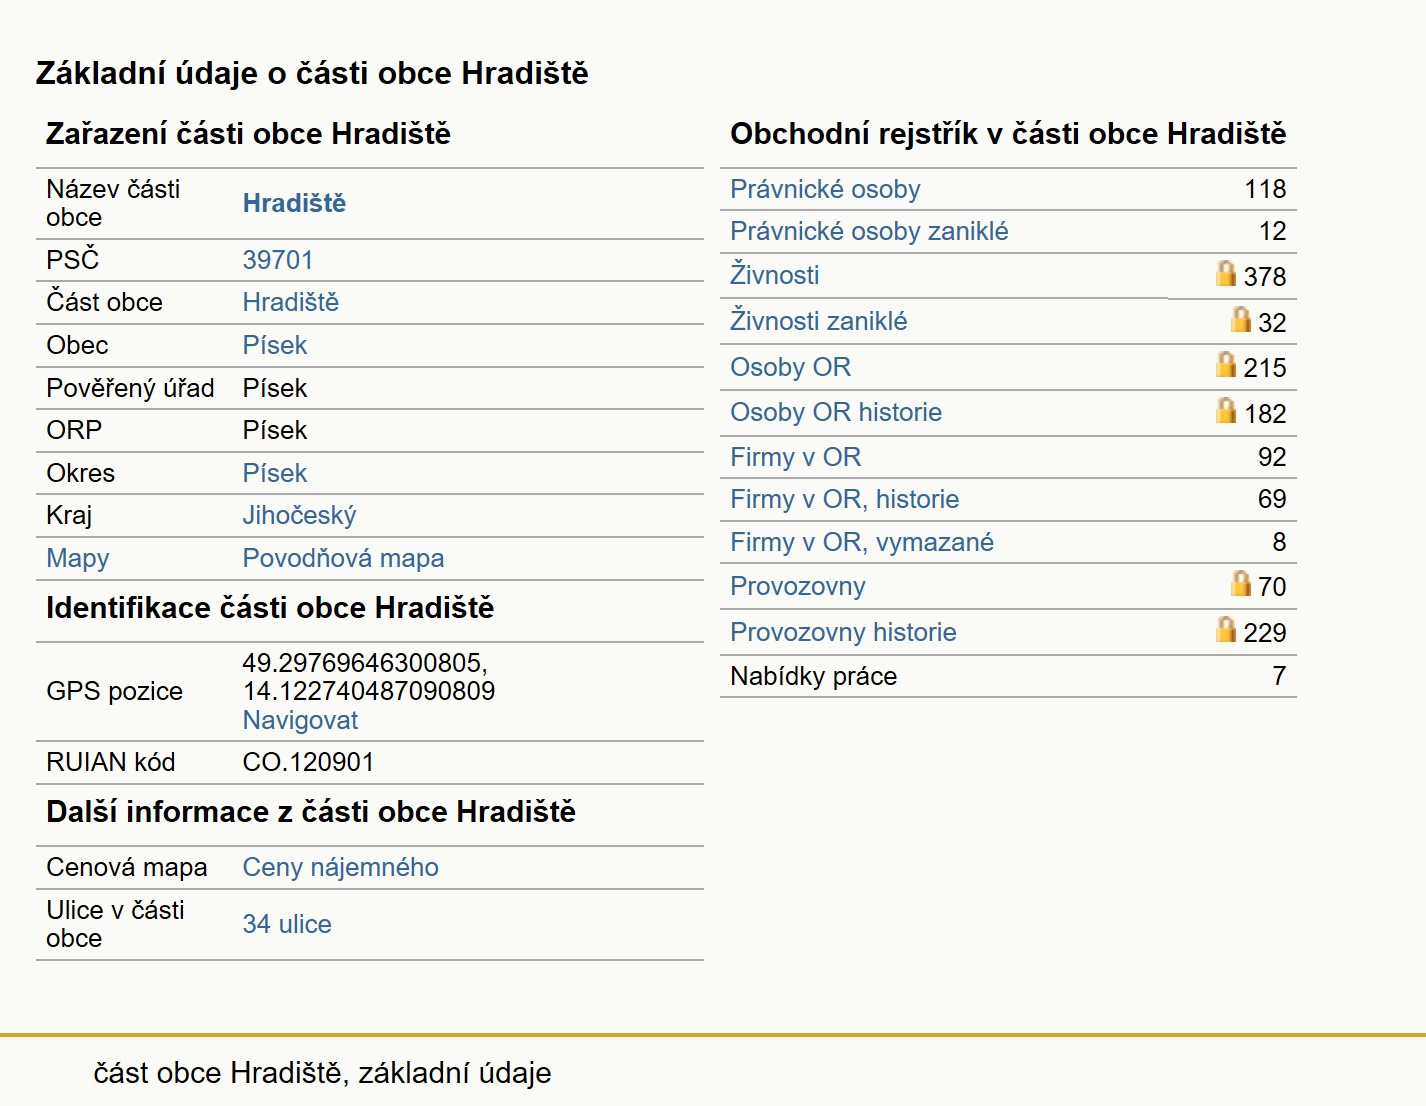Screen dimensions: 1426x1106
Task: Open the Povodňová mapa link
Action: tap(343, 558)
